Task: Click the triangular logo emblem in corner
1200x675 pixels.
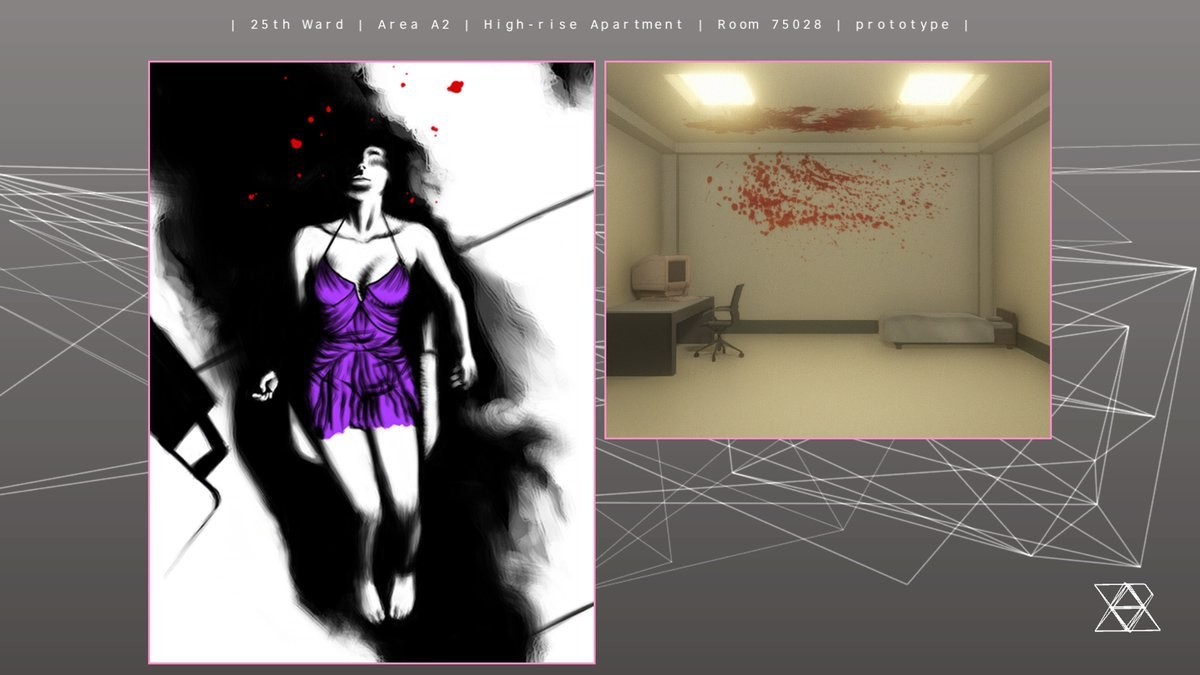Action: pyautogui.click(x=1126, y=607)
